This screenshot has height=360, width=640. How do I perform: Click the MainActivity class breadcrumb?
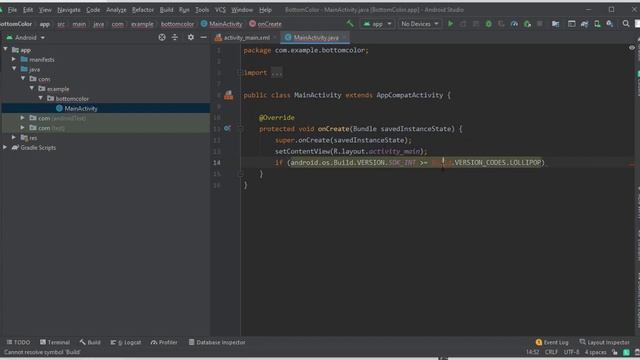222,24
